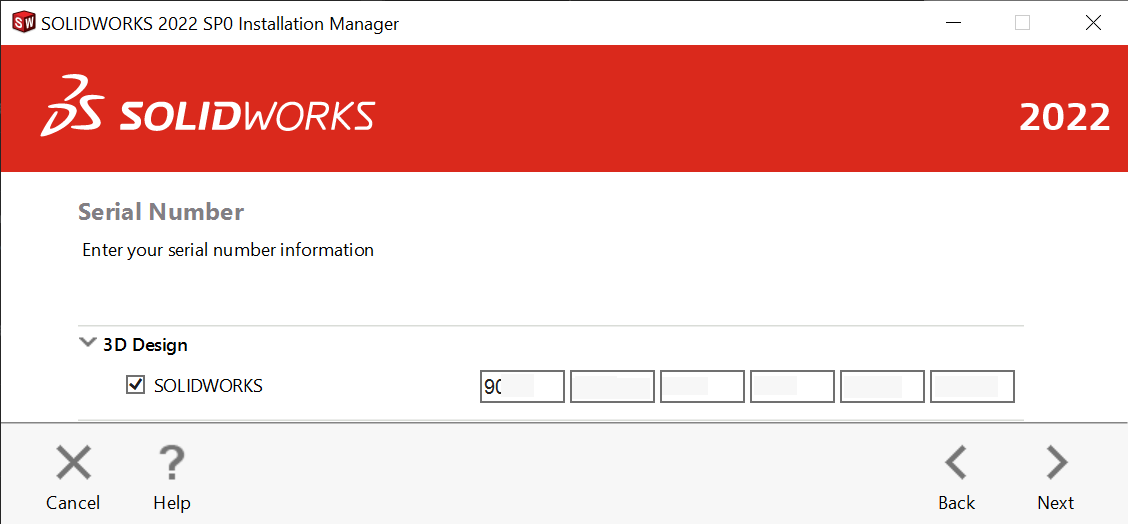
Task: Select the sixth serial number field
Action: pyautogui.click(x=973, y=387)
